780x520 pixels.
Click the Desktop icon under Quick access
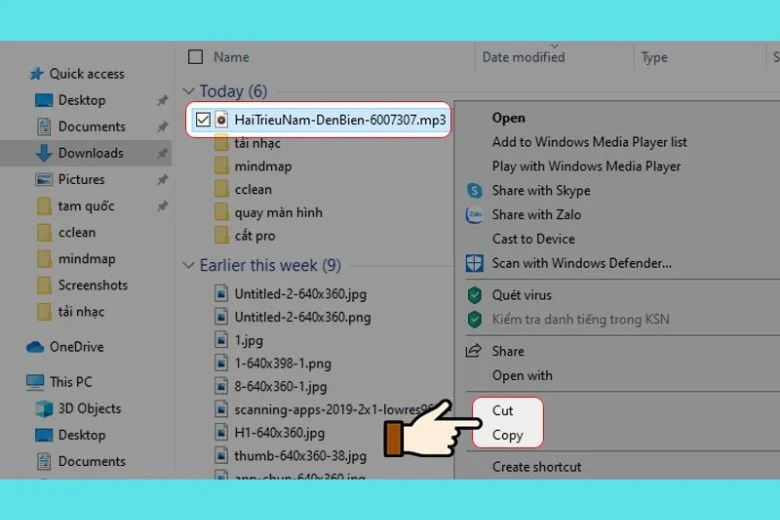(44, 101)
